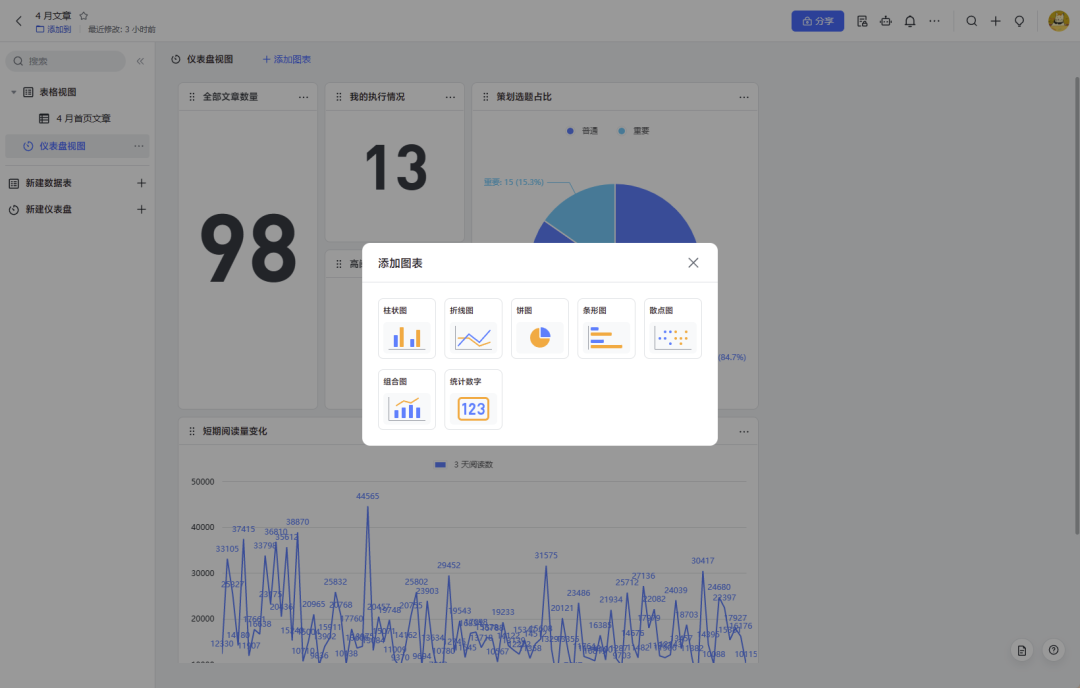Open the form/permission icon beside share

click(x=862, y=21)
